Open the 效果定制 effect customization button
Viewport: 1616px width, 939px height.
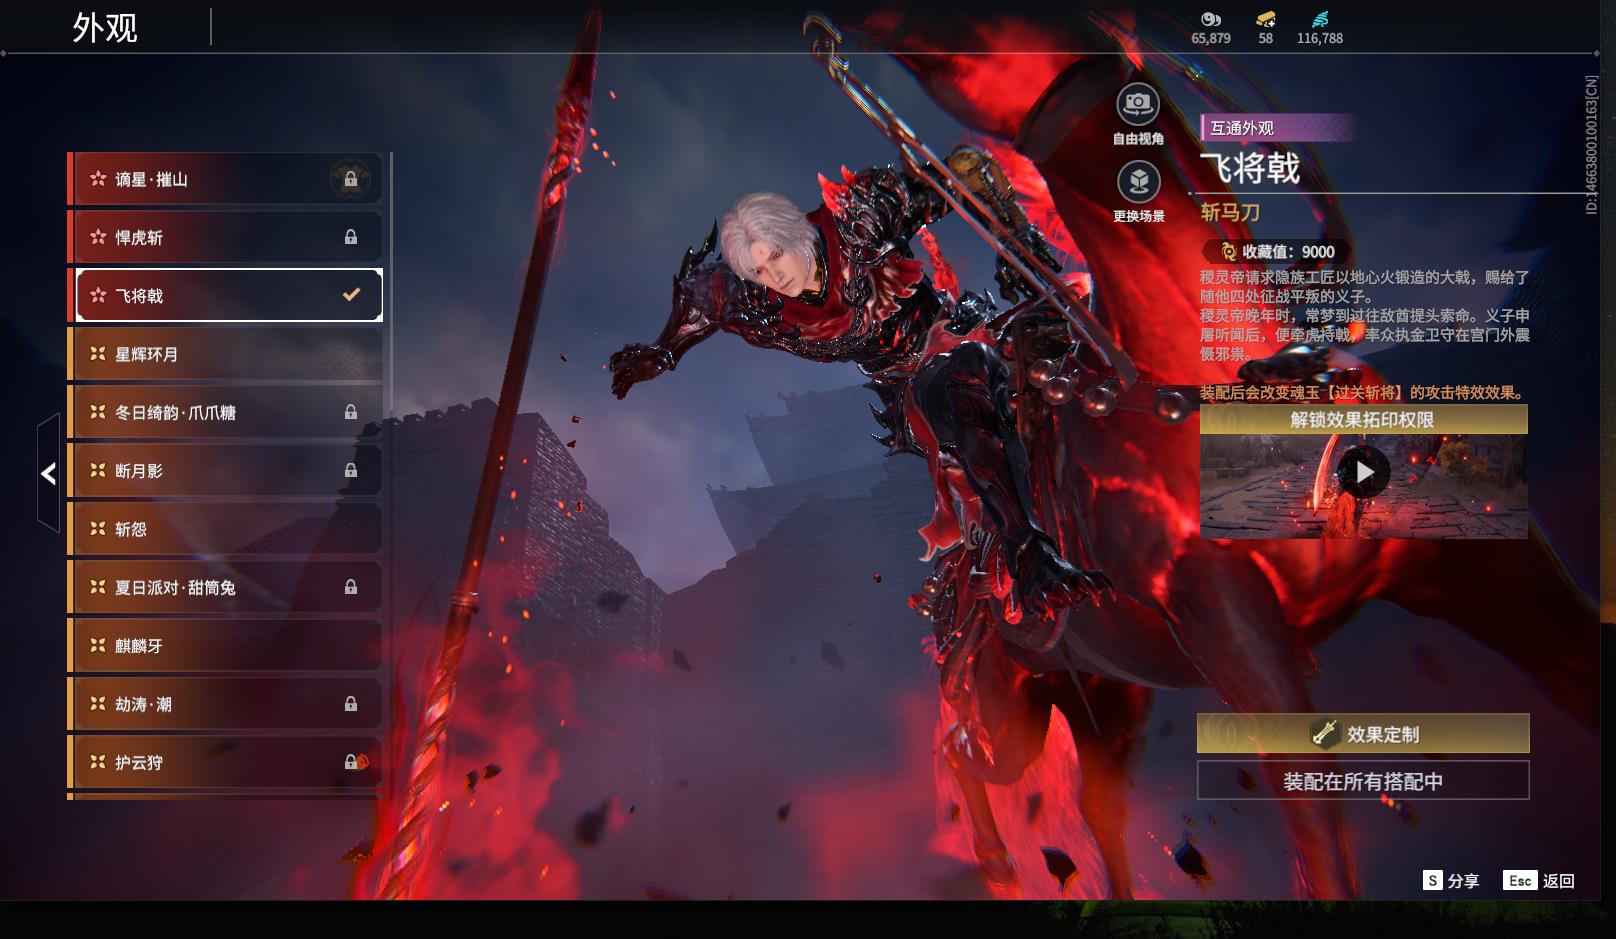coord(1363,733)
